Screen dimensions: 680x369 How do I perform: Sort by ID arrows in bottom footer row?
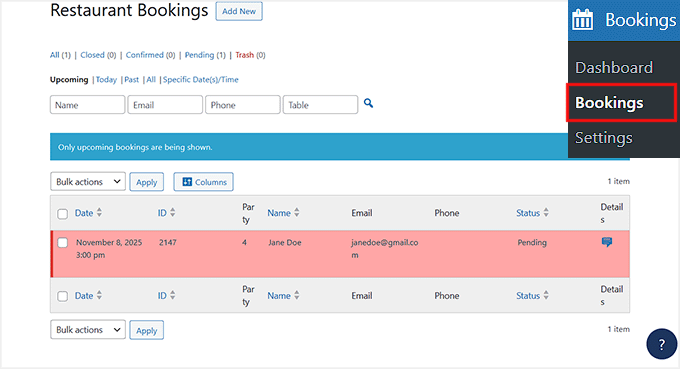(x=173, y=295)
